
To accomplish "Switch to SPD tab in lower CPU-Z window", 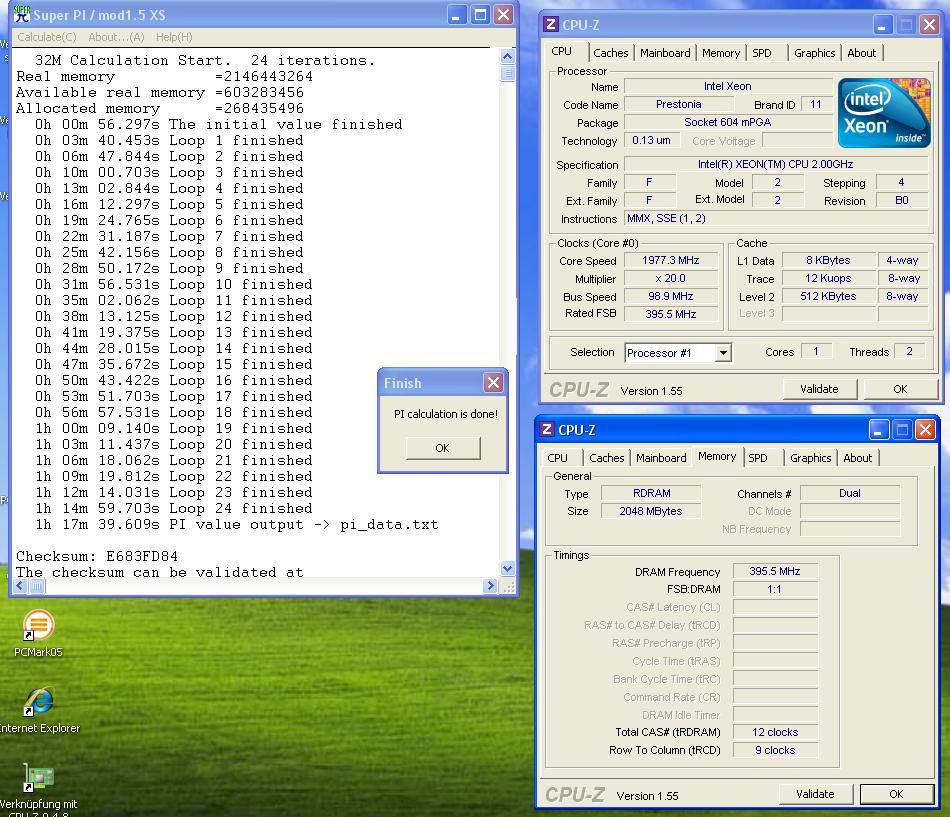I will [x=758, y=458].
